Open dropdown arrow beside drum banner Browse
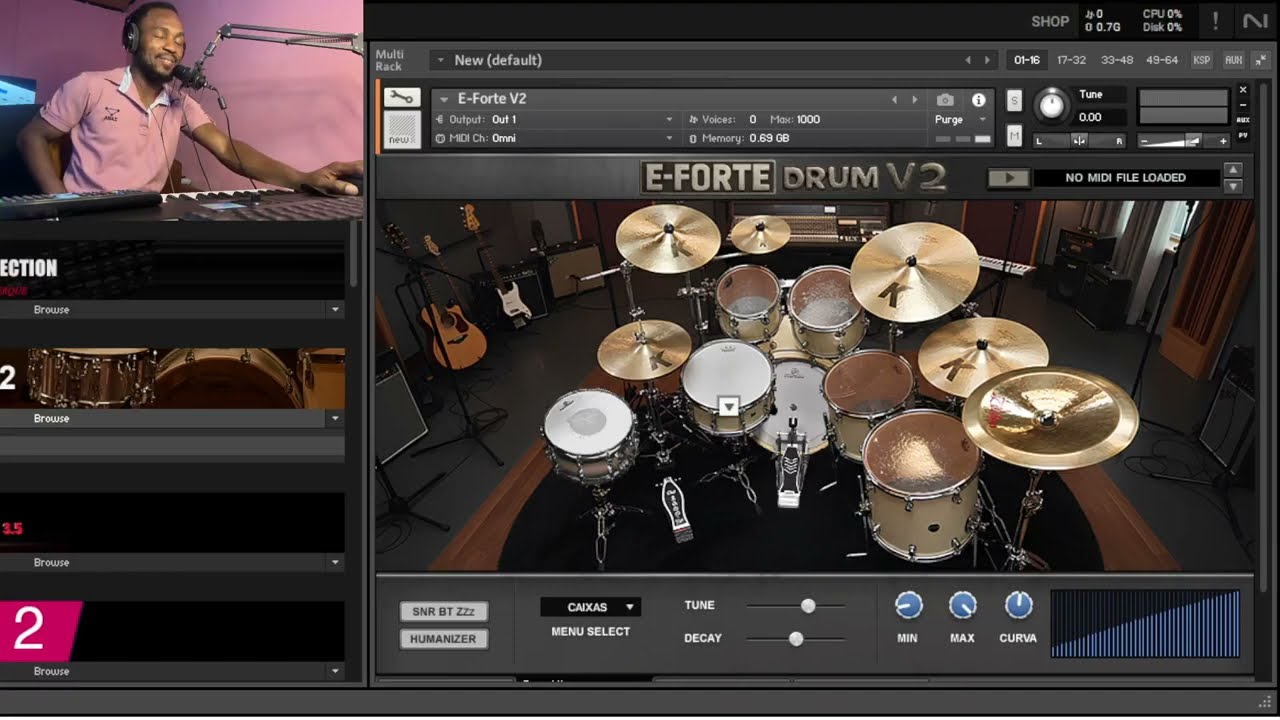 click(335, 419)
